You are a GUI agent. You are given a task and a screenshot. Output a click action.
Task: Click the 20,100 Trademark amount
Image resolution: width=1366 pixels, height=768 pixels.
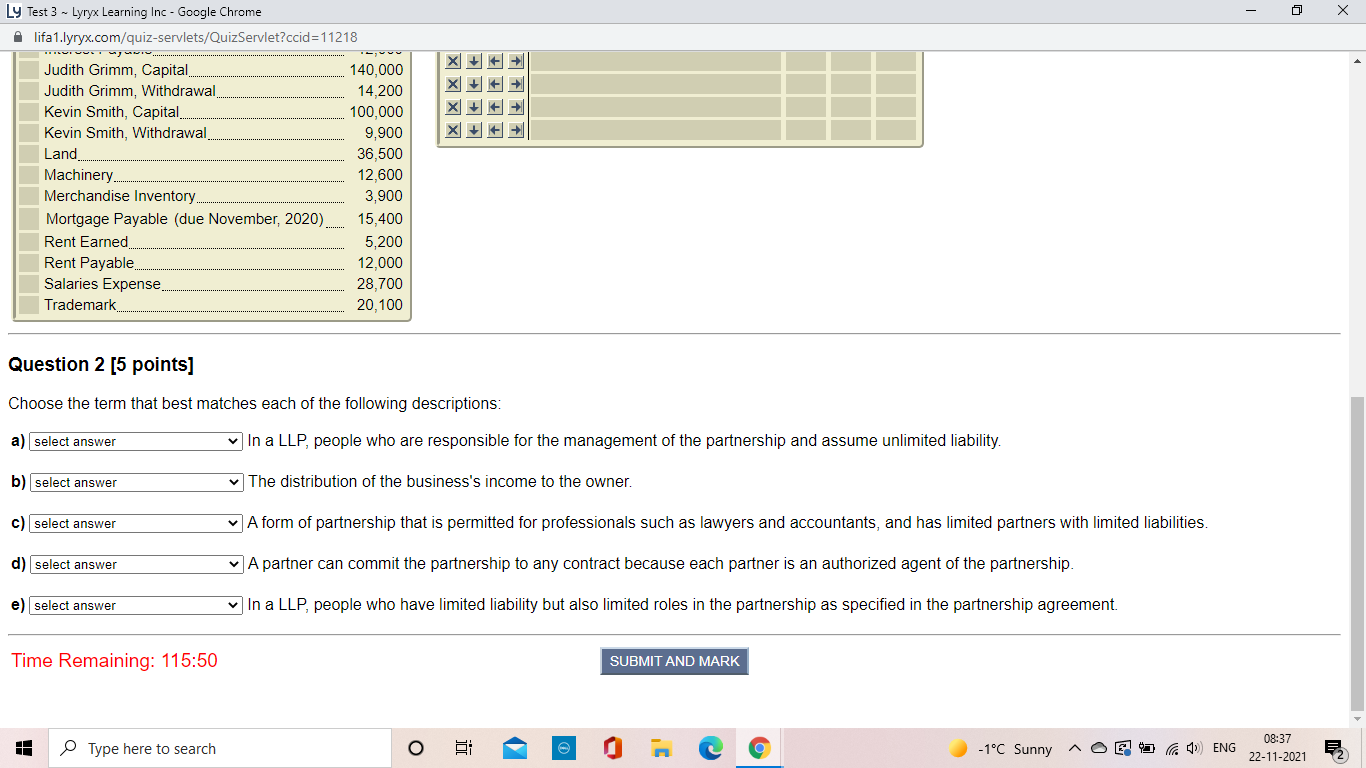coord(380,305)
